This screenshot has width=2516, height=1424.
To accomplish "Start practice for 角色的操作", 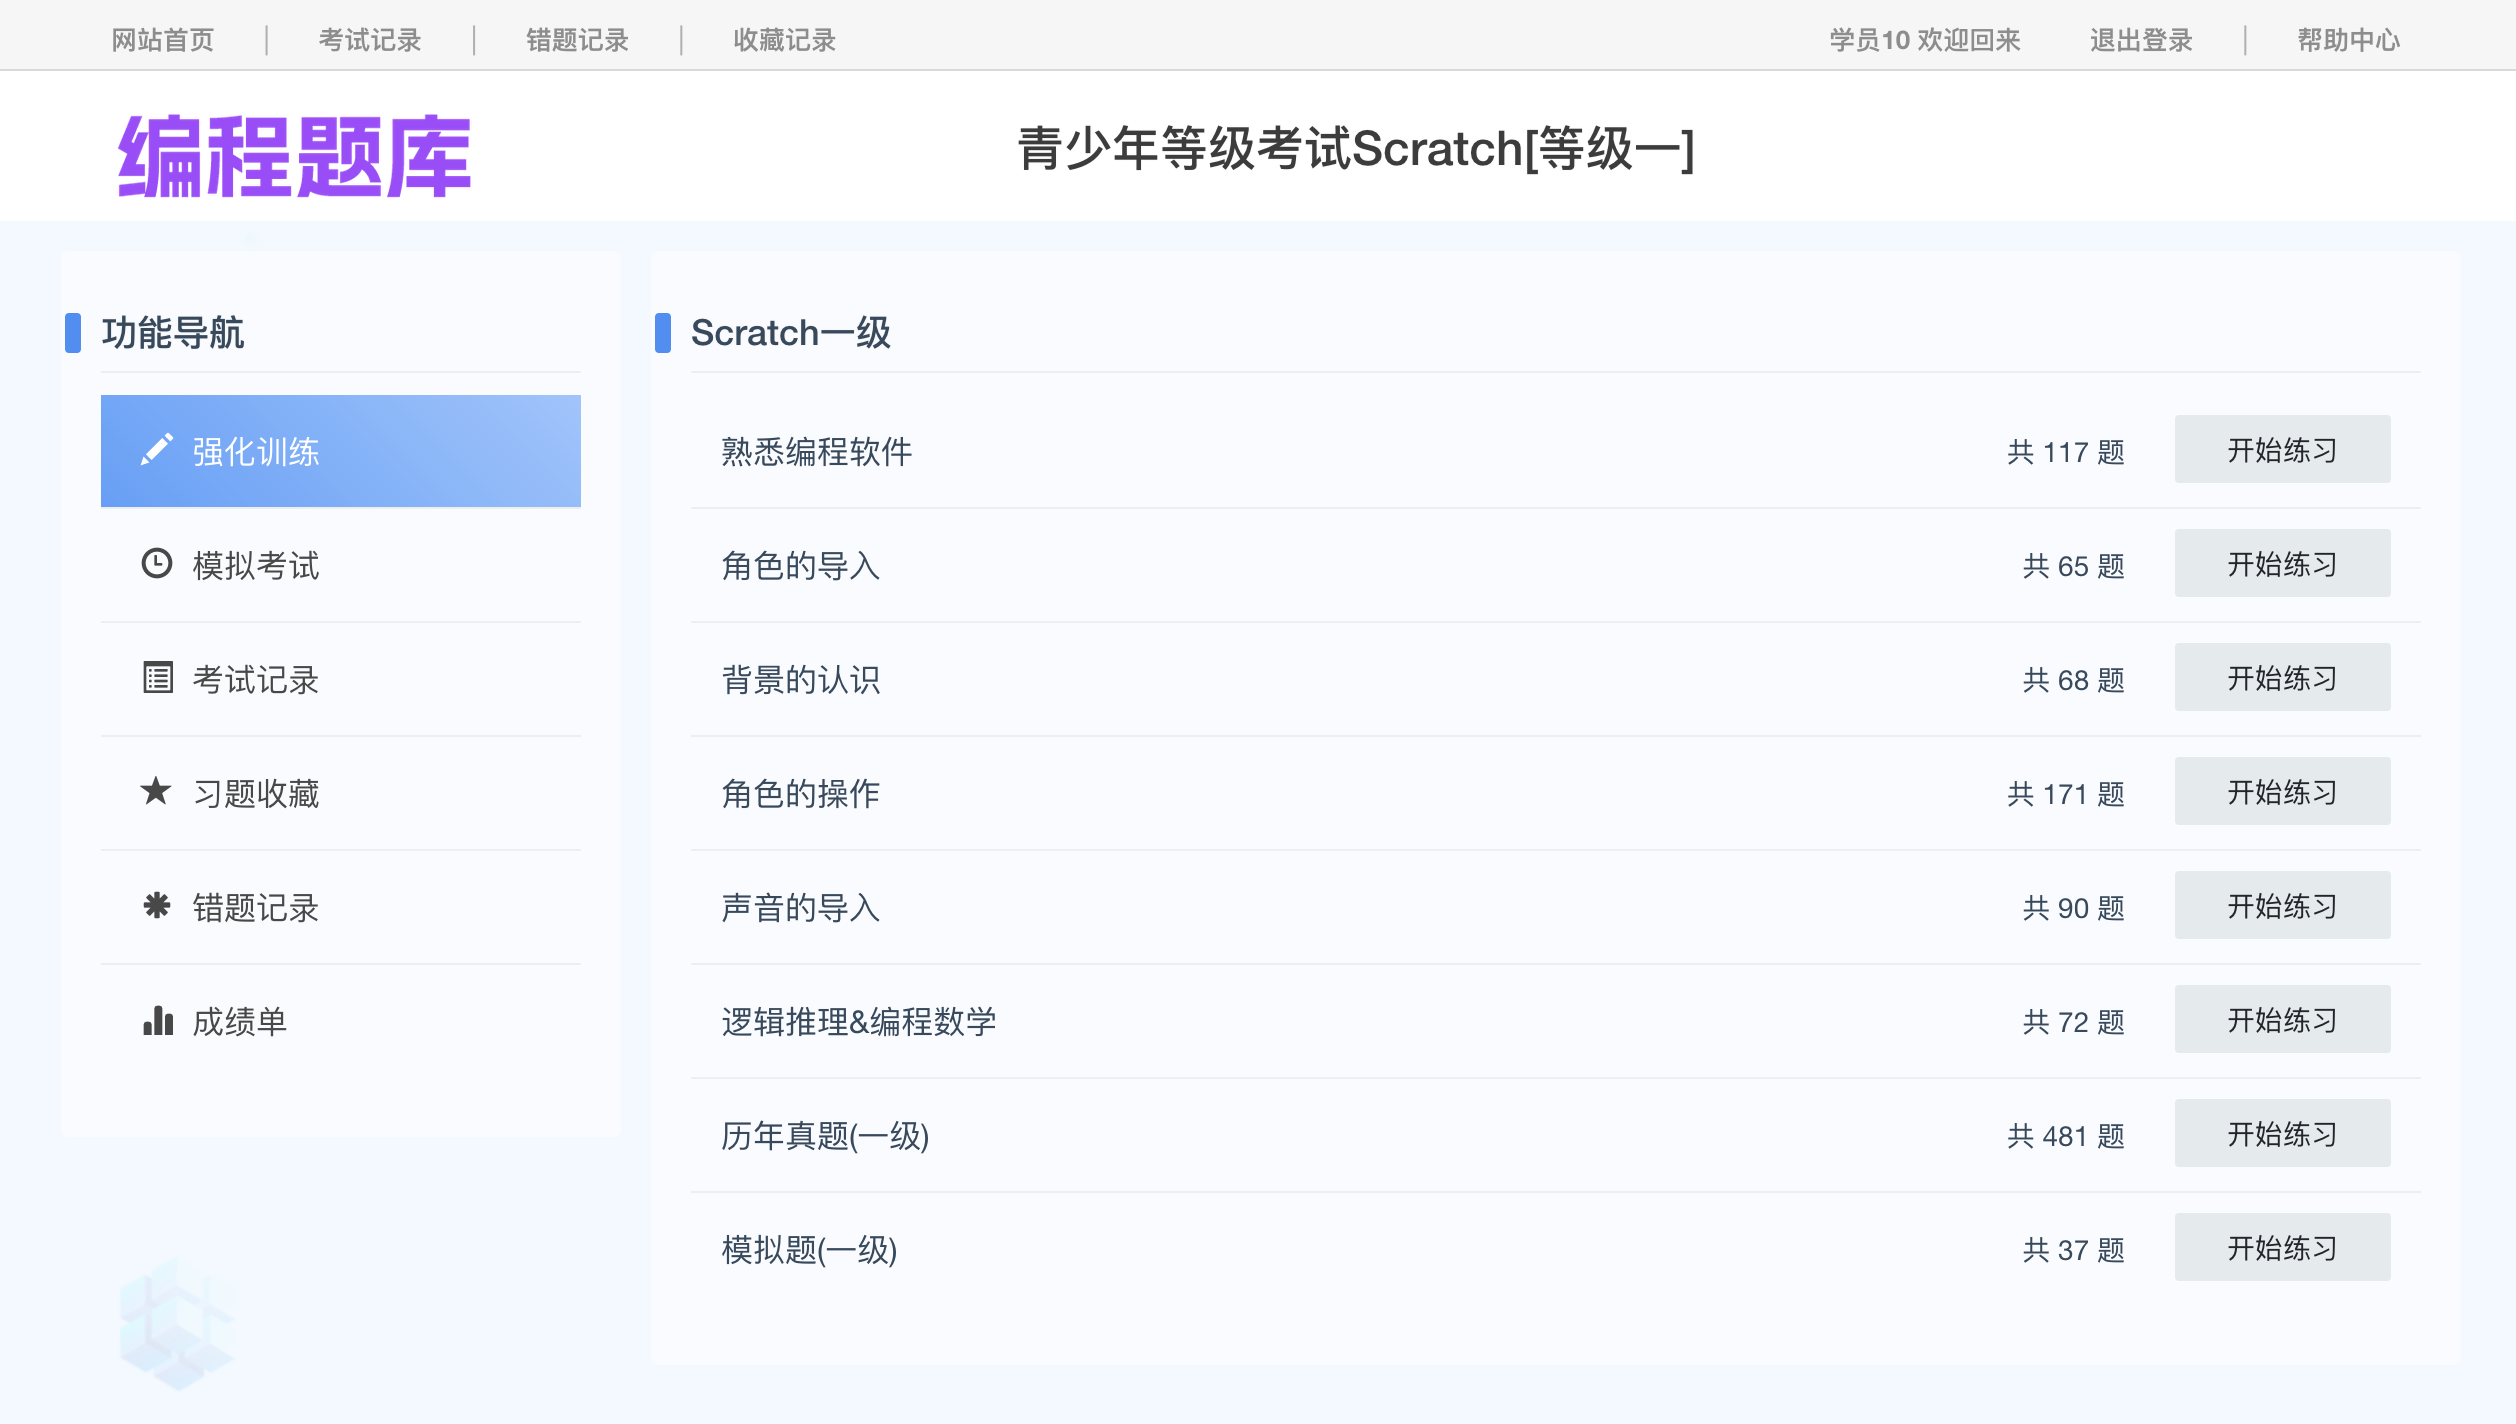I will (x=2282, y=792).
